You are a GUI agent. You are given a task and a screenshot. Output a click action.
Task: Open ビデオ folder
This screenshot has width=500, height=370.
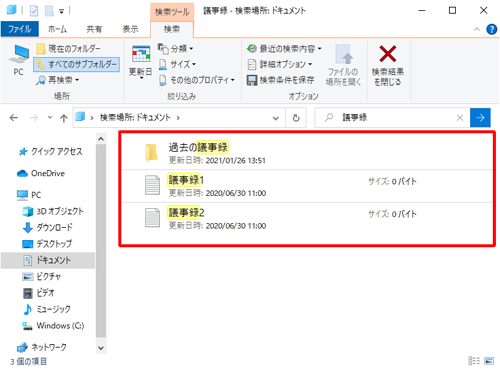pos(38,293)
